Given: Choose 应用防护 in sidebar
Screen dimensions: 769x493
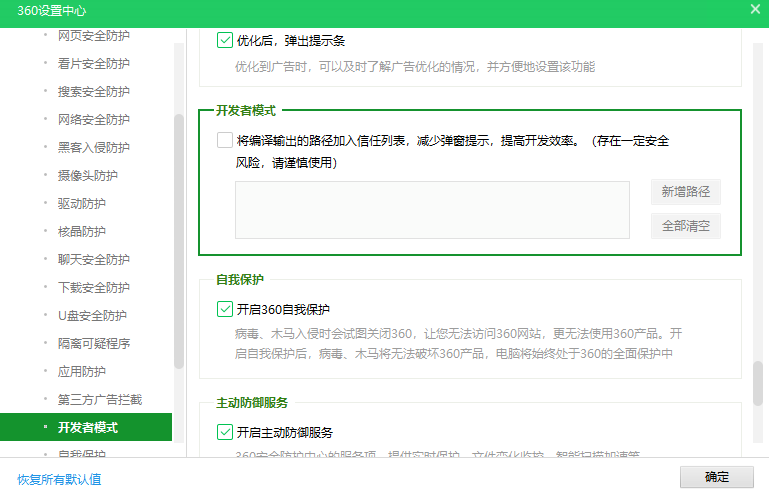Looking at the screenshot, I should point(82,371).
